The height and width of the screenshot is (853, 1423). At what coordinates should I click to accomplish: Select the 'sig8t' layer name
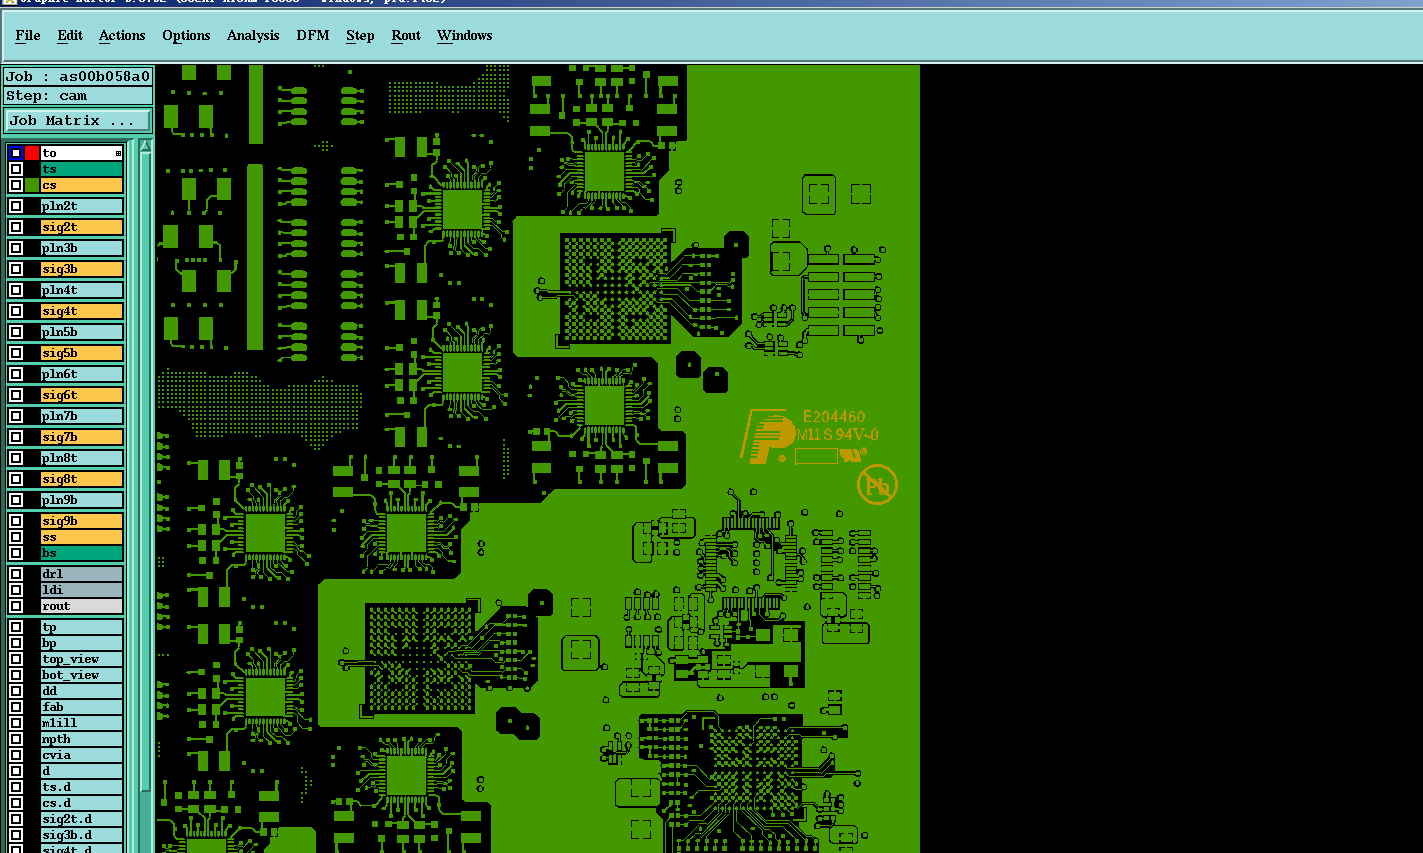click(x=81, y=479)
